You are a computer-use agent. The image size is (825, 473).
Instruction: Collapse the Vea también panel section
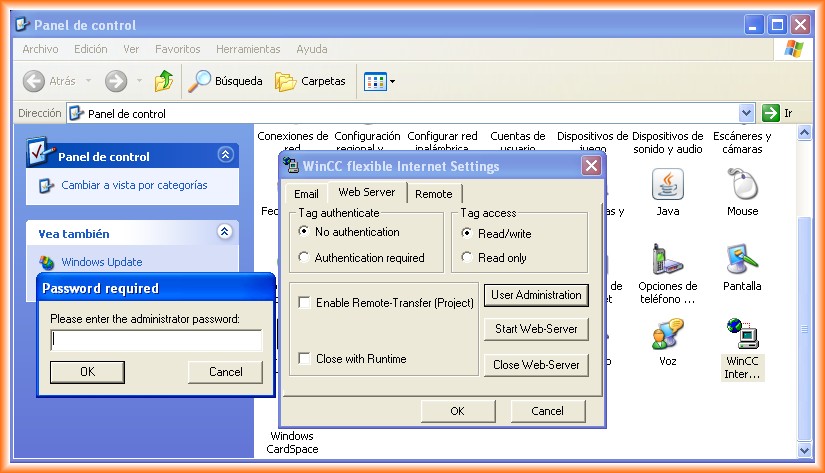[224, 232]
